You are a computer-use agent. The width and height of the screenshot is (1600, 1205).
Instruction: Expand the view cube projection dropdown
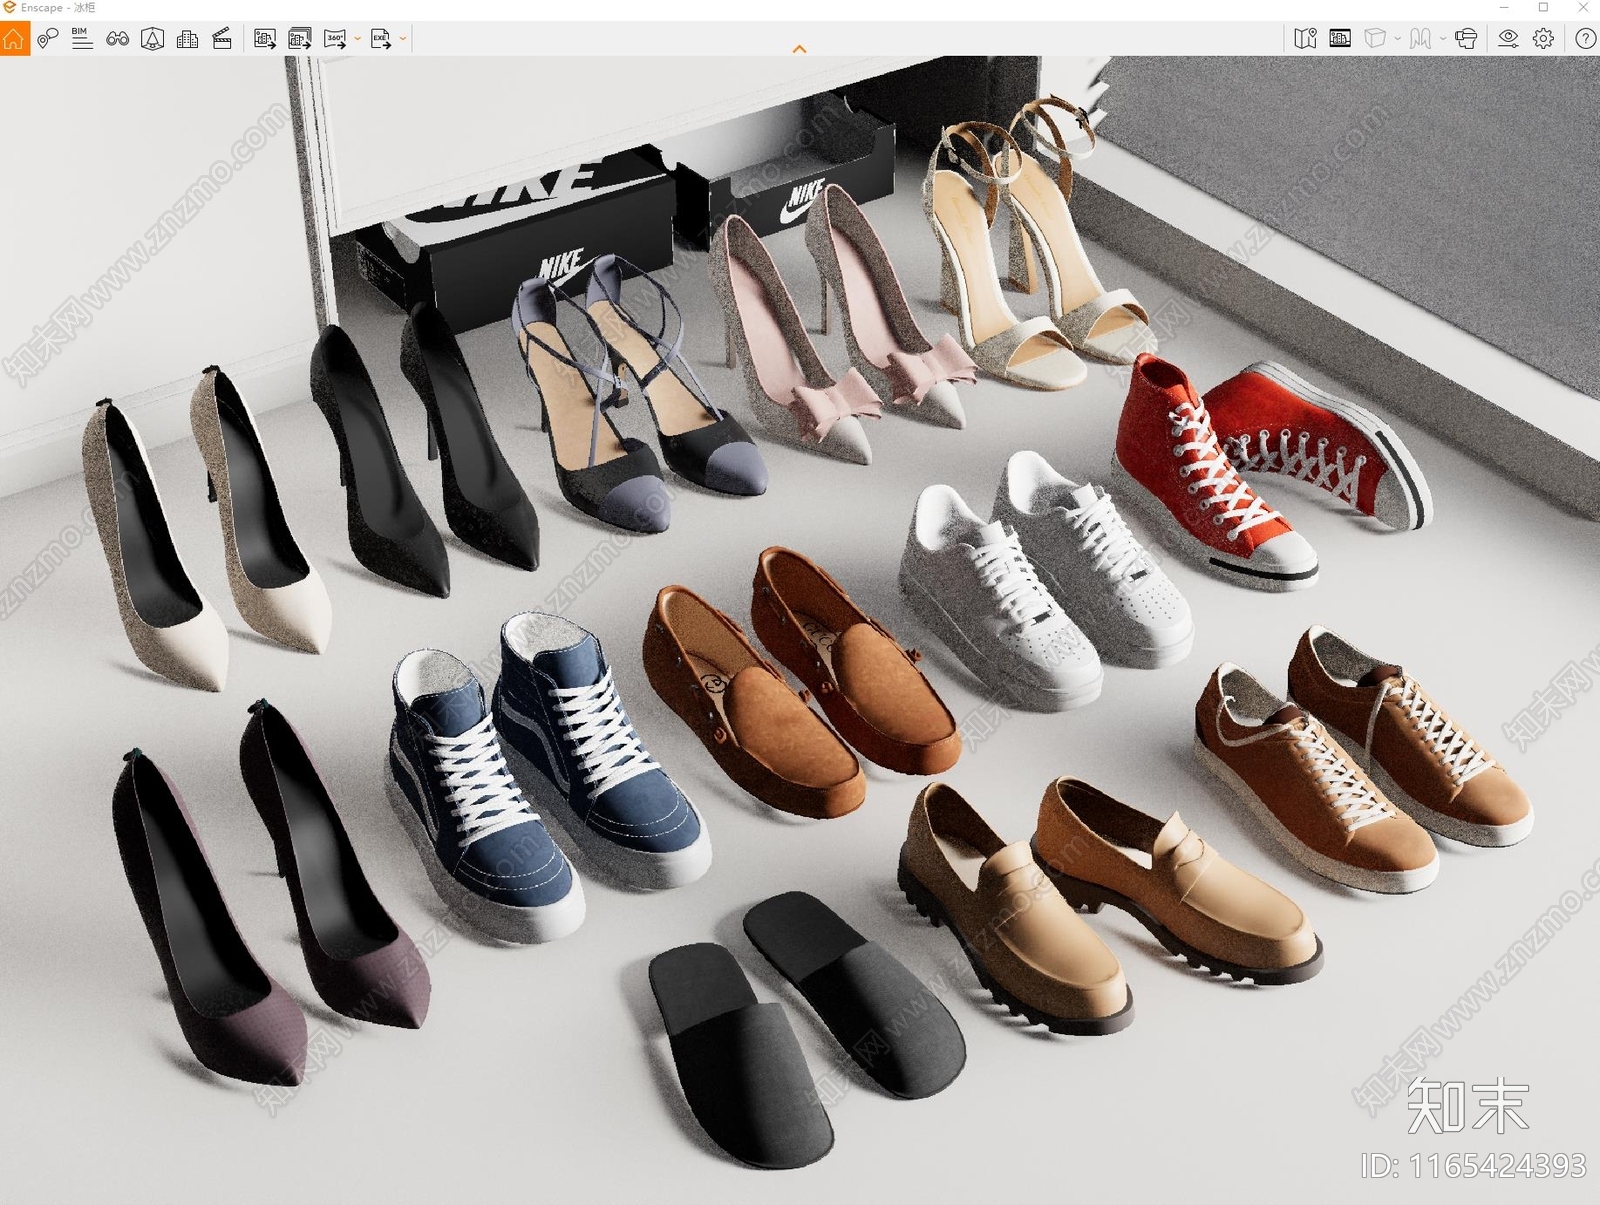pyautogui.click(x=1398, y=39)
